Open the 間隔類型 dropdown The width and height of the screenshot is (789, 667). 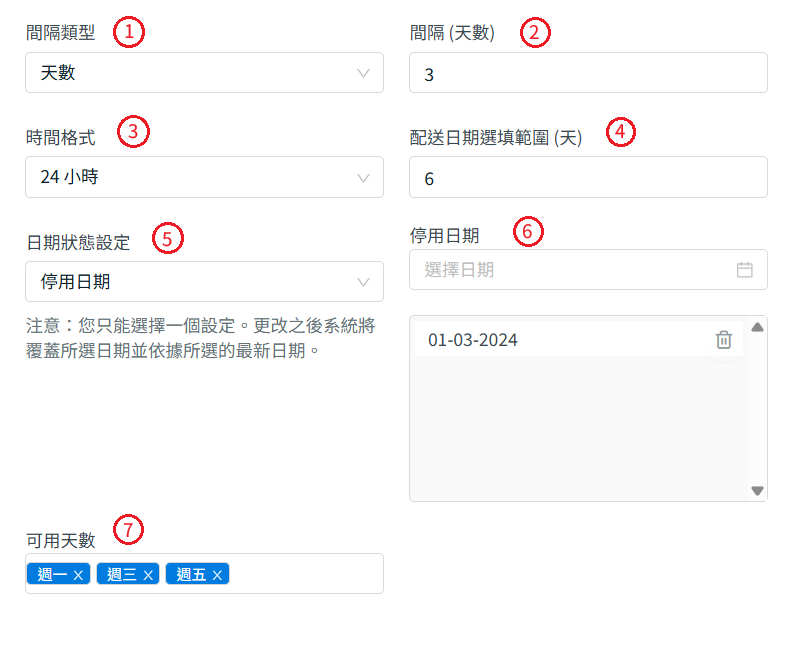(204, 73)
